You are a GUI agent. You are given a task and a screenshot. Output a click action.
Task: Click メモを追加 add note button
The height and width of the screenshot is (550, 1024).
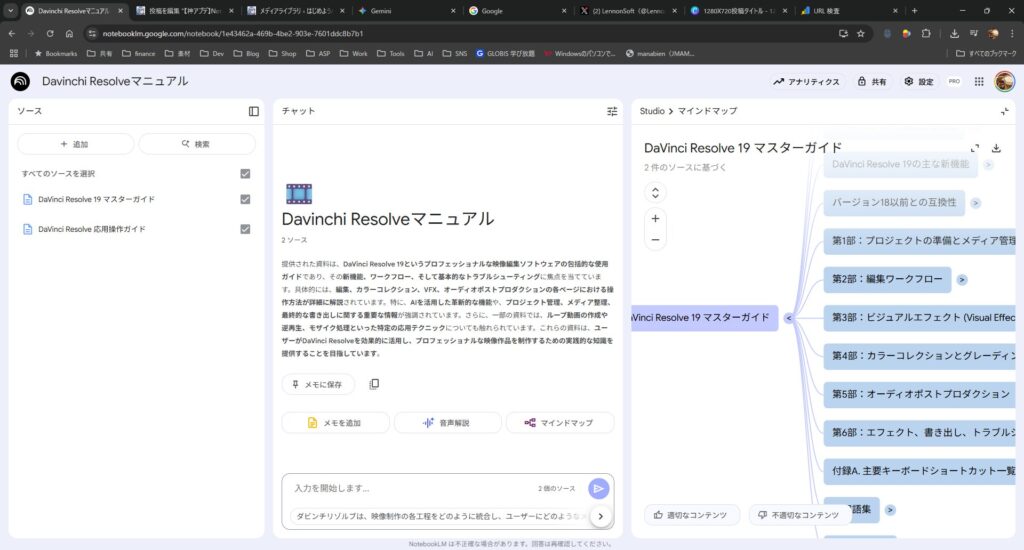coord(335,423)
